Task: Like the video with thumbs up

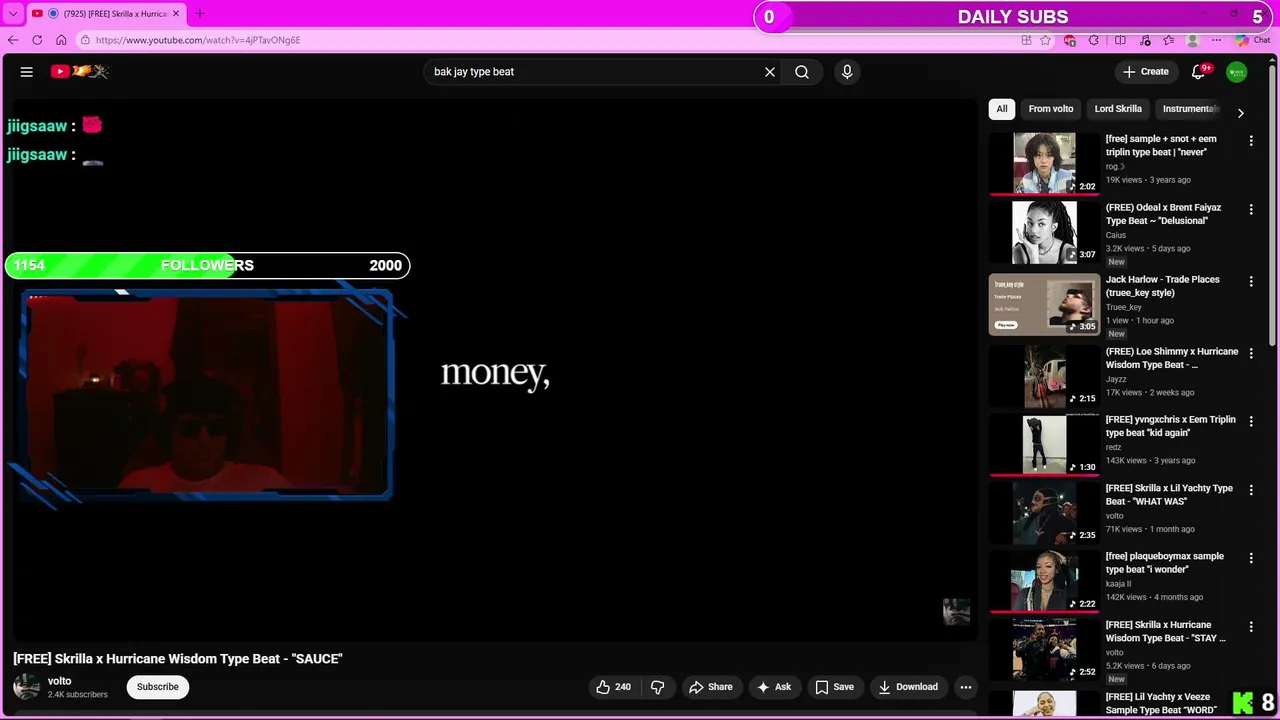Action: click(x=614, y=687)
